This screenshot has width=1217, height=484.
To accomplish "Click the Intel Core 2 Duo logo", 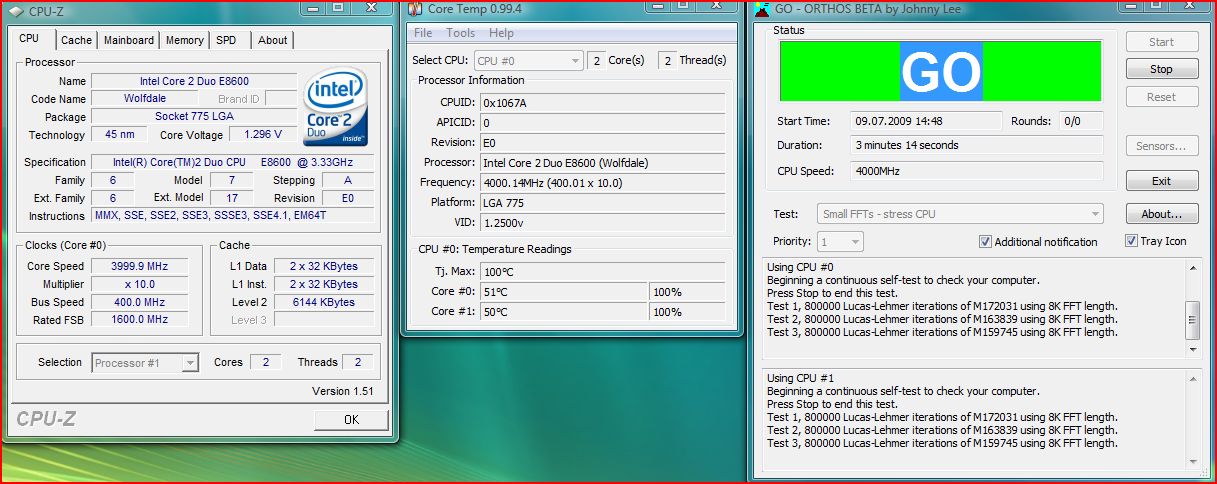I will (336, 107).
